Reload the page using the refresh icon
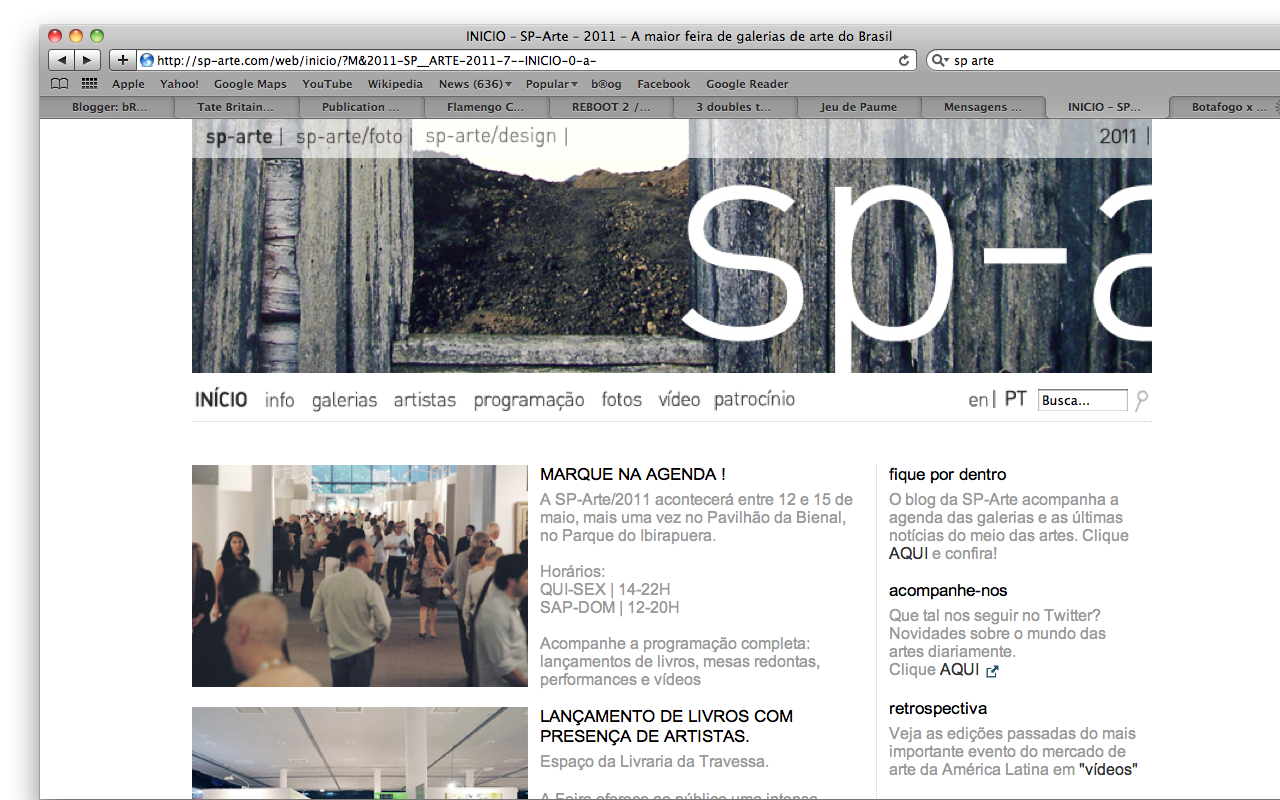This screenshot has width=1280, height=800. [904, 60]
